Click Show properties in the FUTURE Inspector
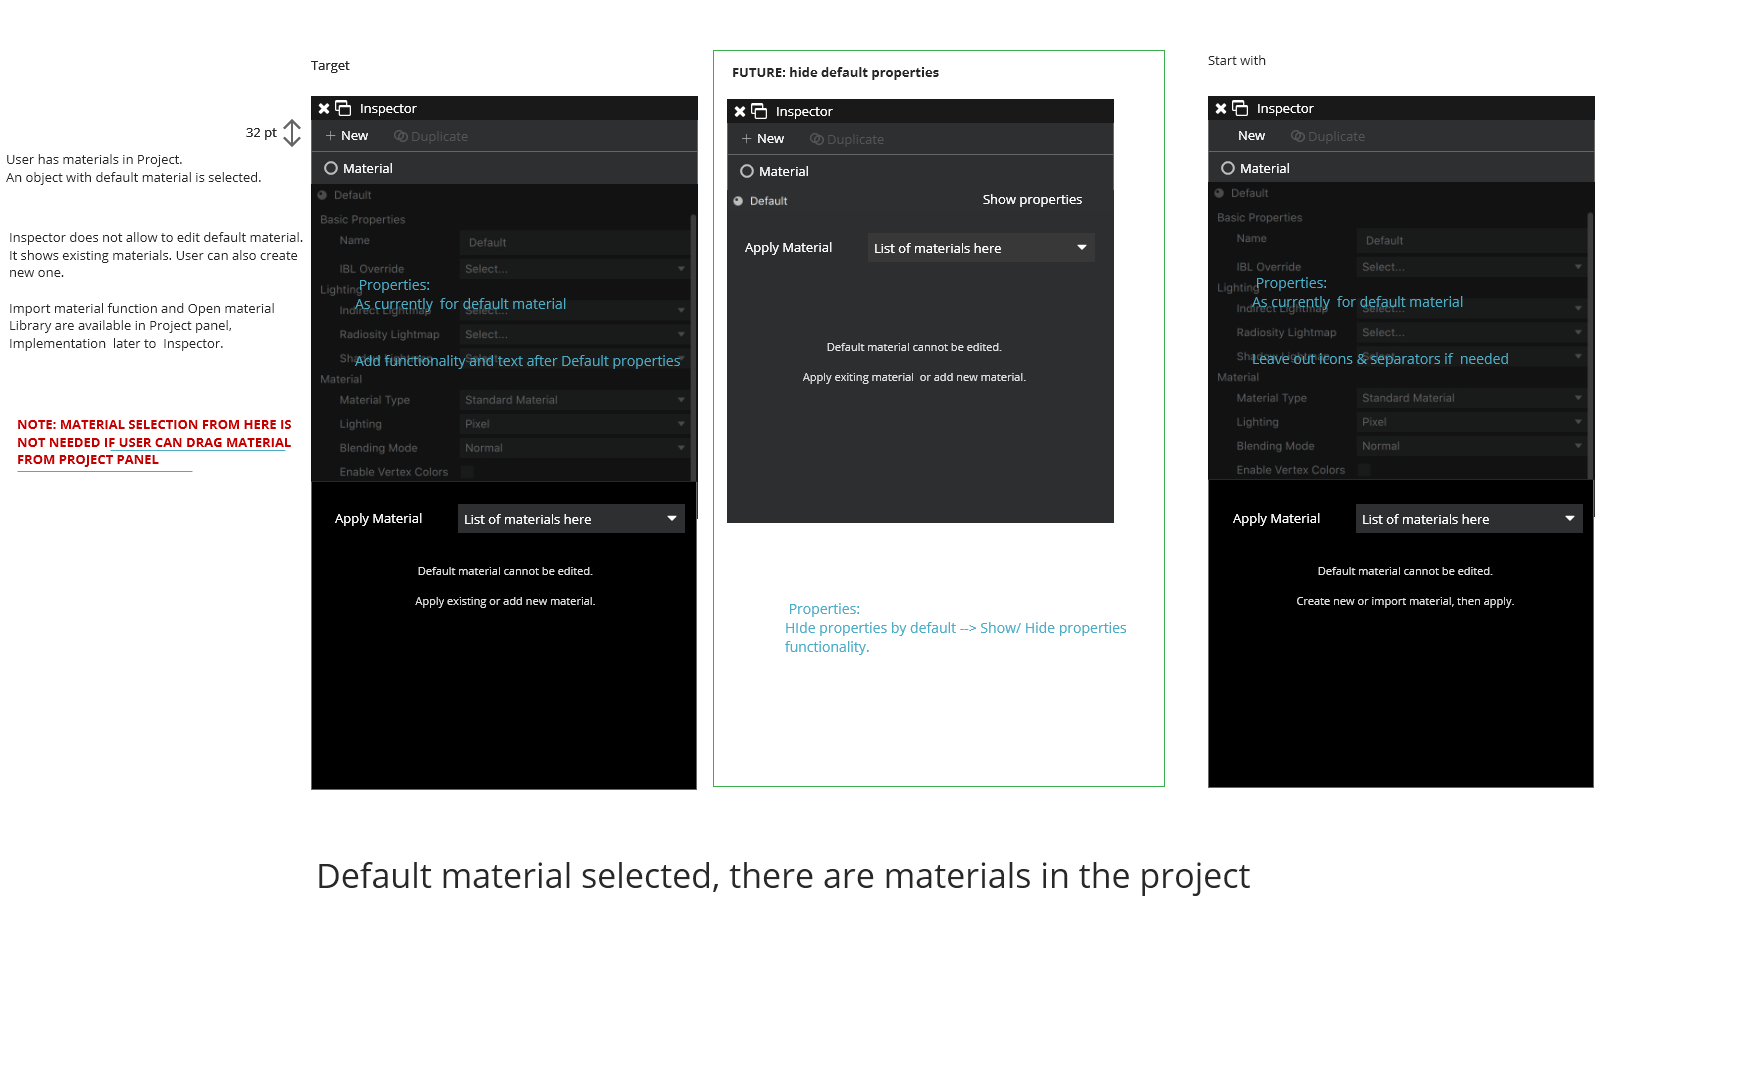The width and height of the screenshot is (1757, 1077). 1032,200
